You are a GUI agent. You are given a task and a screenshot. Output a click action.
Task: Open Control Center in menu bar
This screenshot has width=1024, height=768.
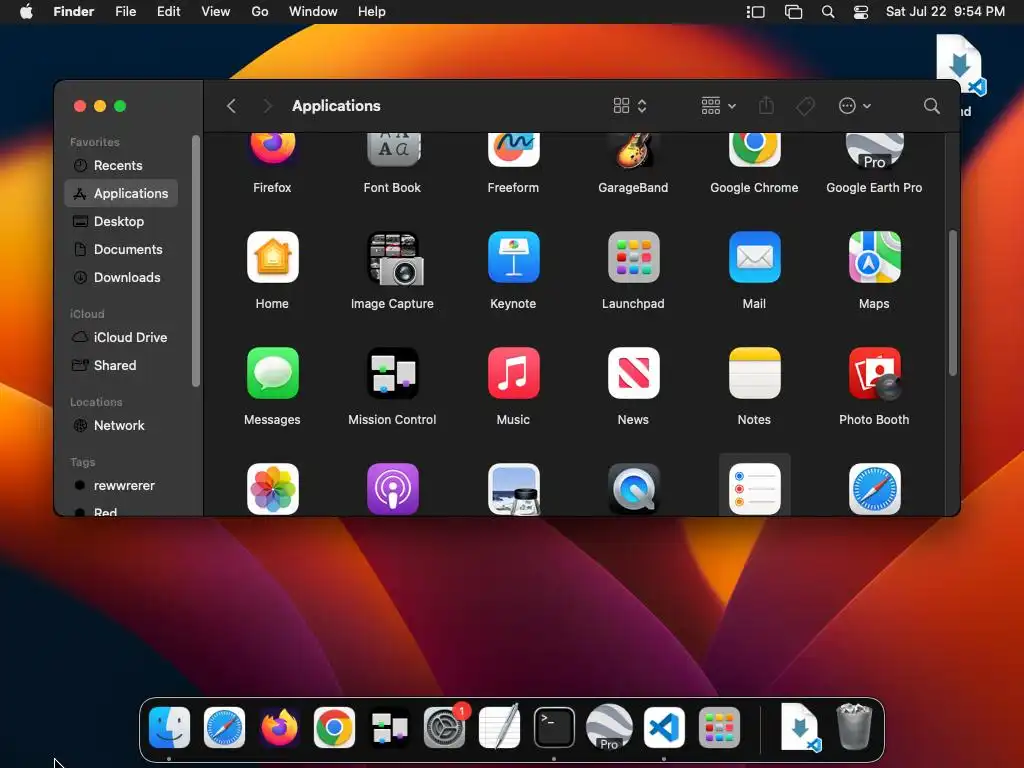pos(861,12)
